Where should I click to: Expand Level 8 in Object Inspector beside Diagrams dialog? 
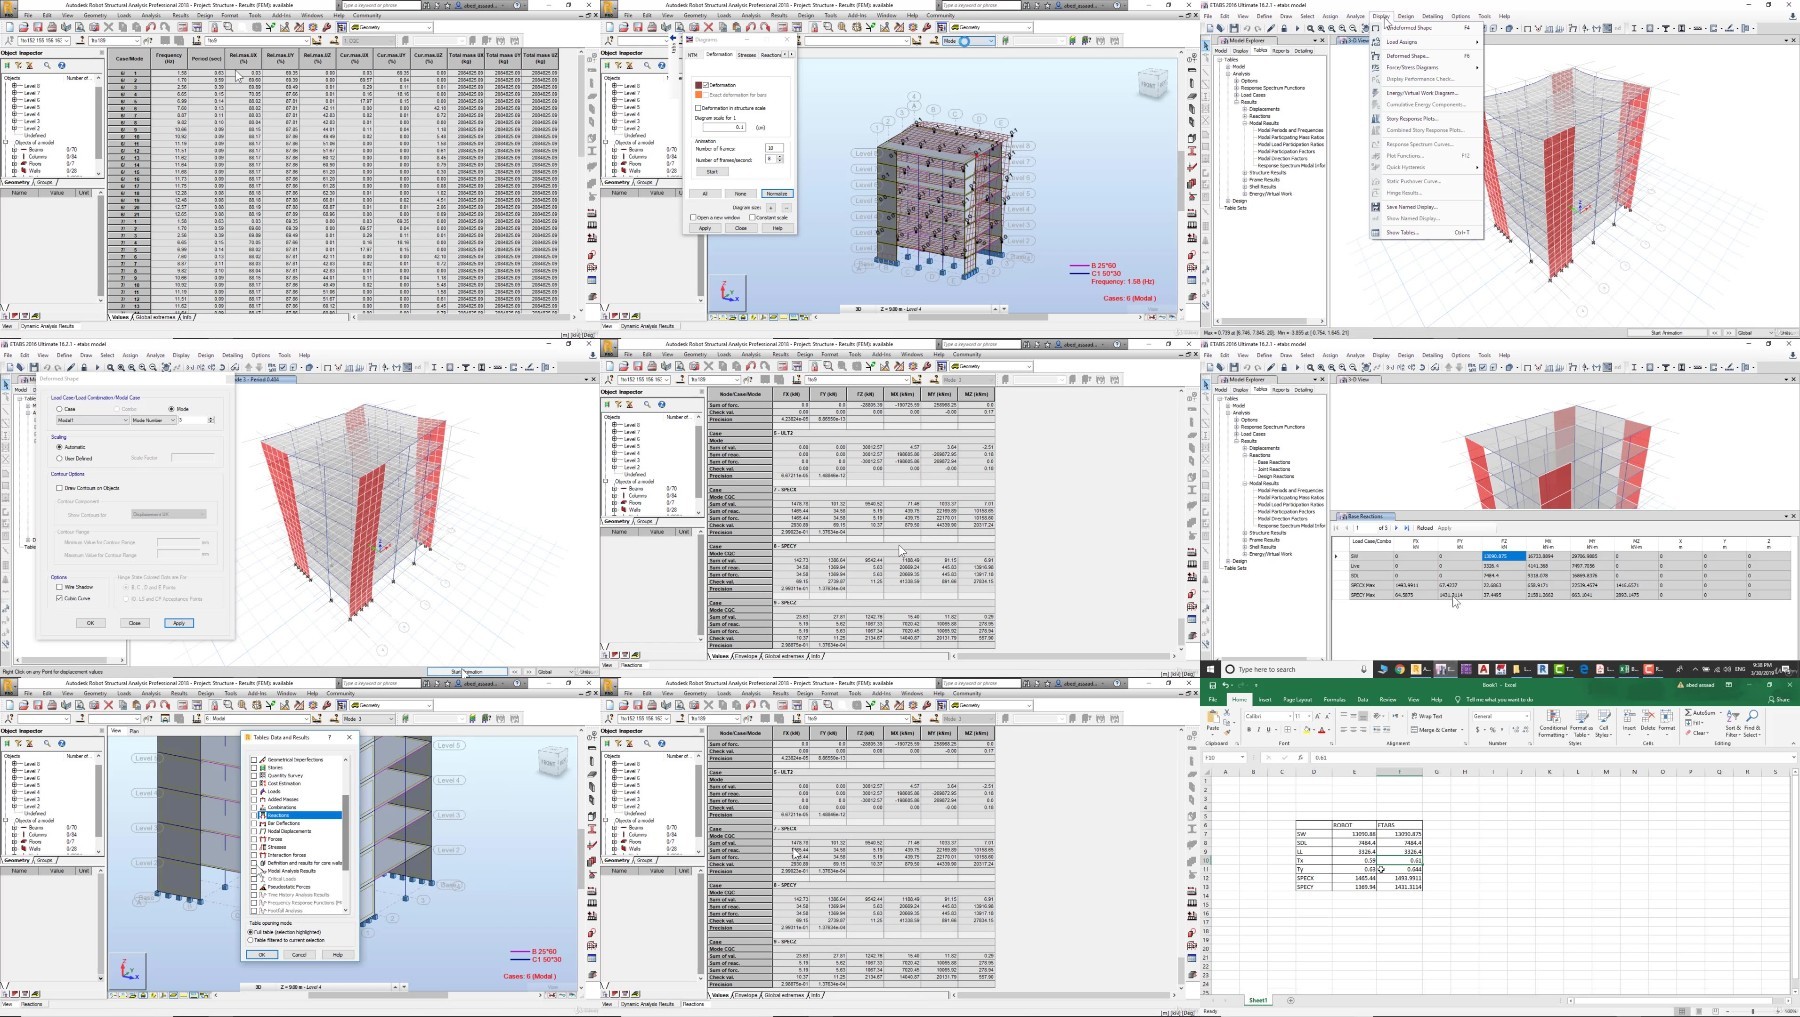click(x=614, y=86)
